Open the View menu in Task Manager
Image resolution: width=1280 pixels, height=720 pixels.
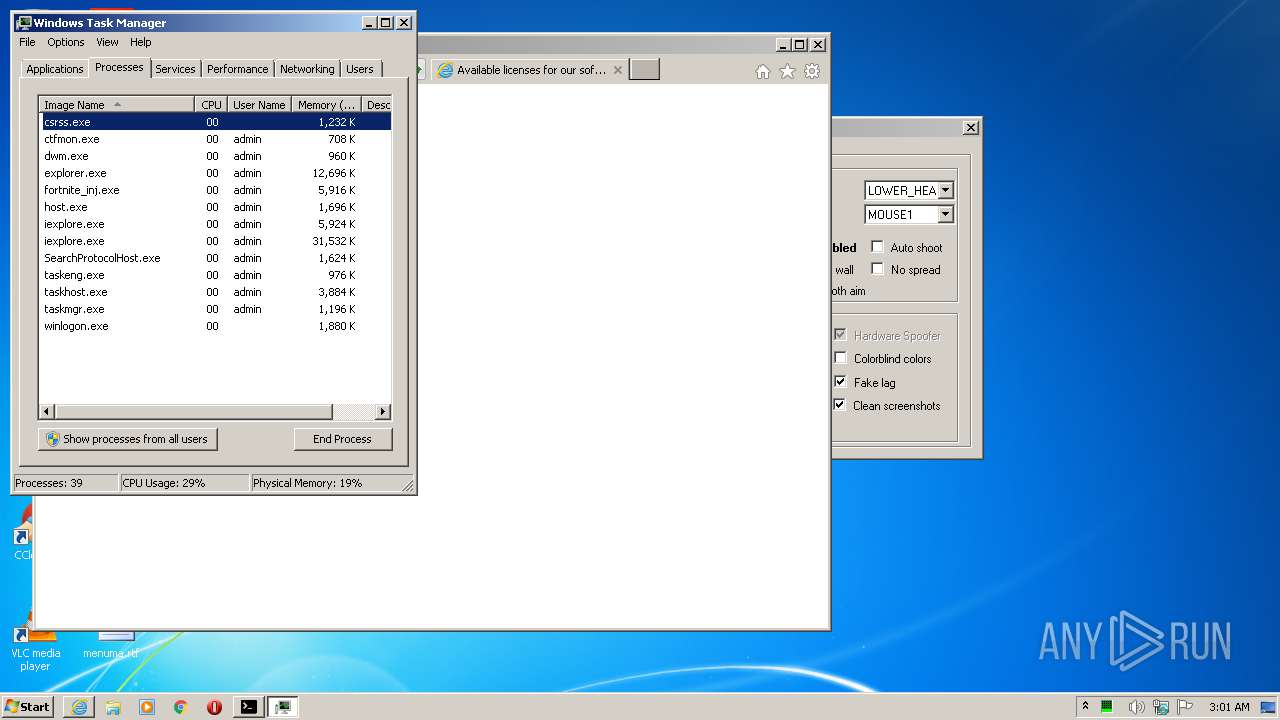(x=107, y=42)
